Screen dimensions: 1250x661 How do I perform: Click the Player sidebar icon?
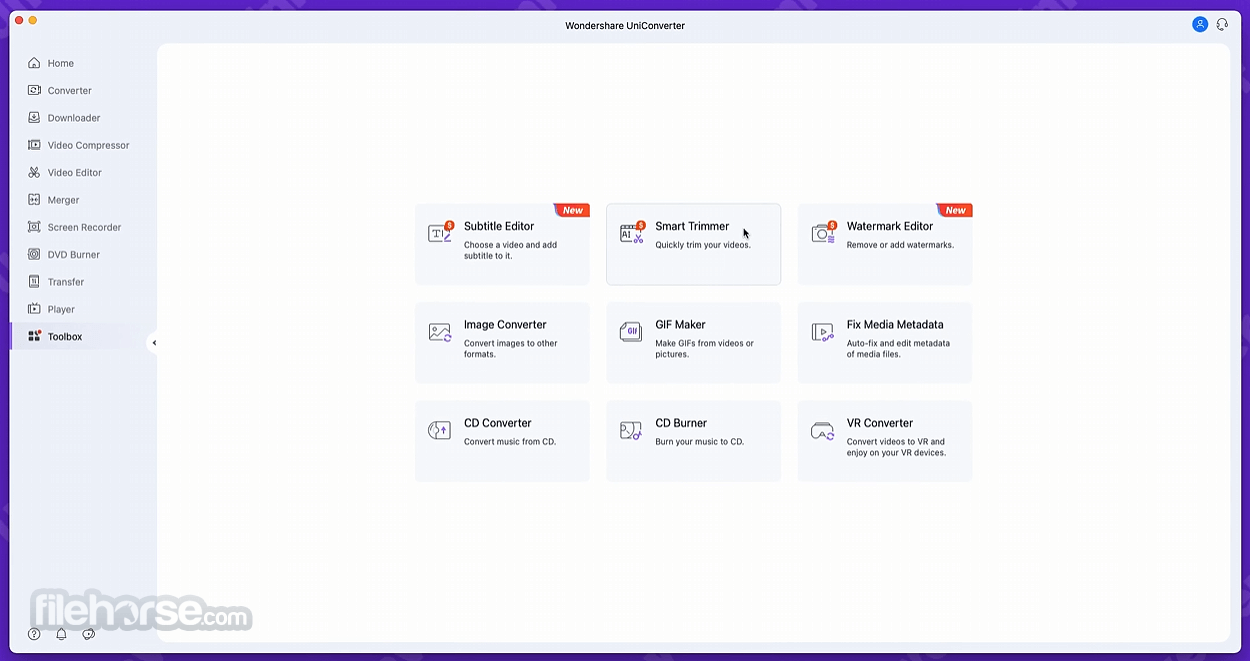[34, 309]
